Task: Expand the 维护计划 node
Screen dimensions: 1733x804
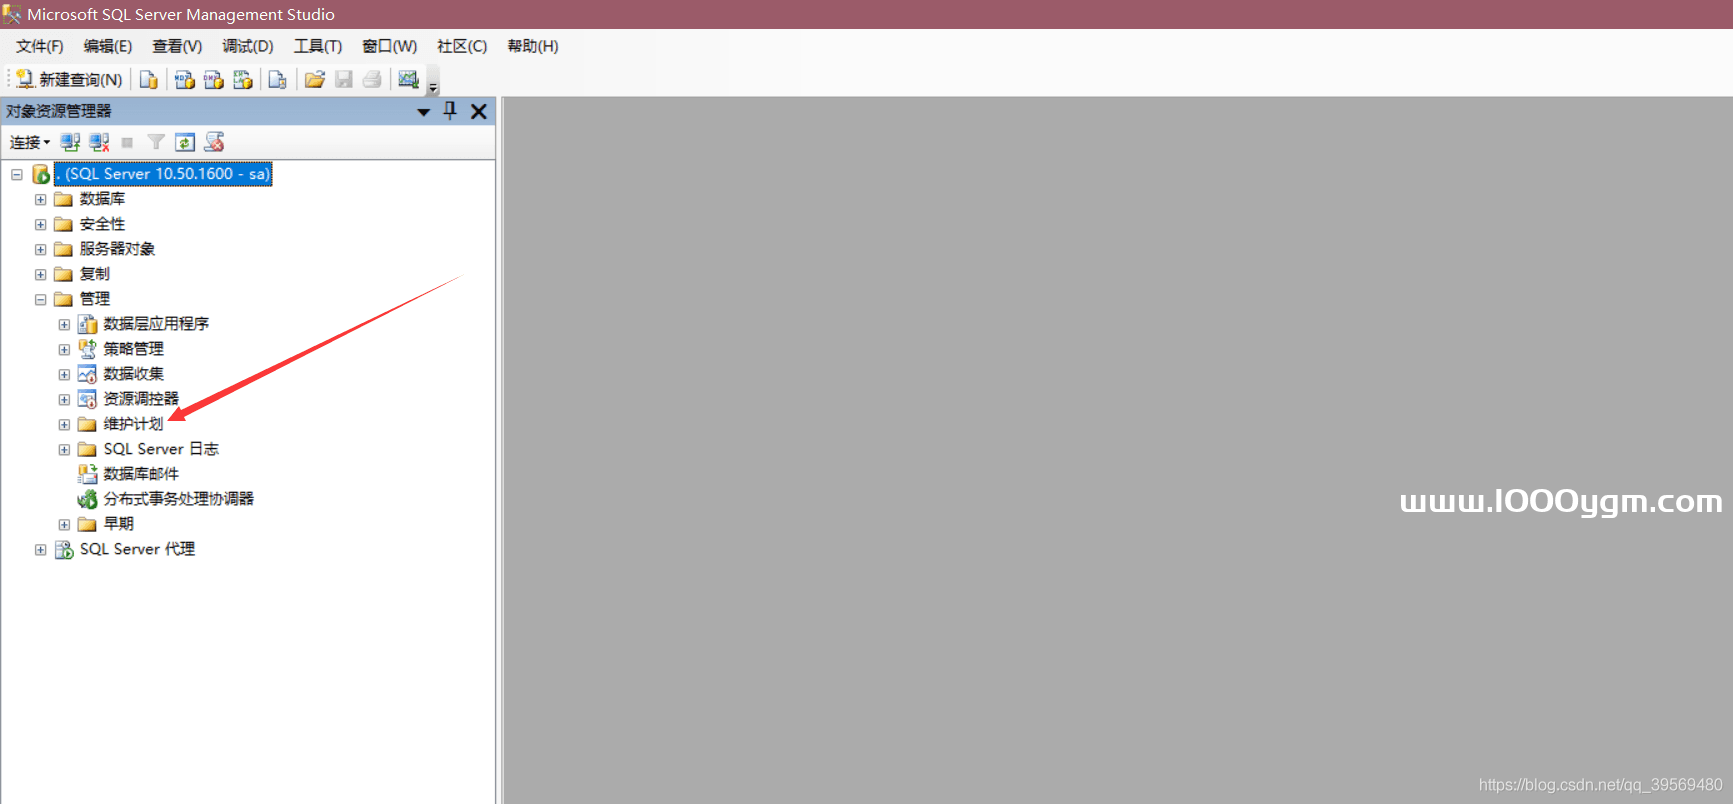Action: (64, 424)
